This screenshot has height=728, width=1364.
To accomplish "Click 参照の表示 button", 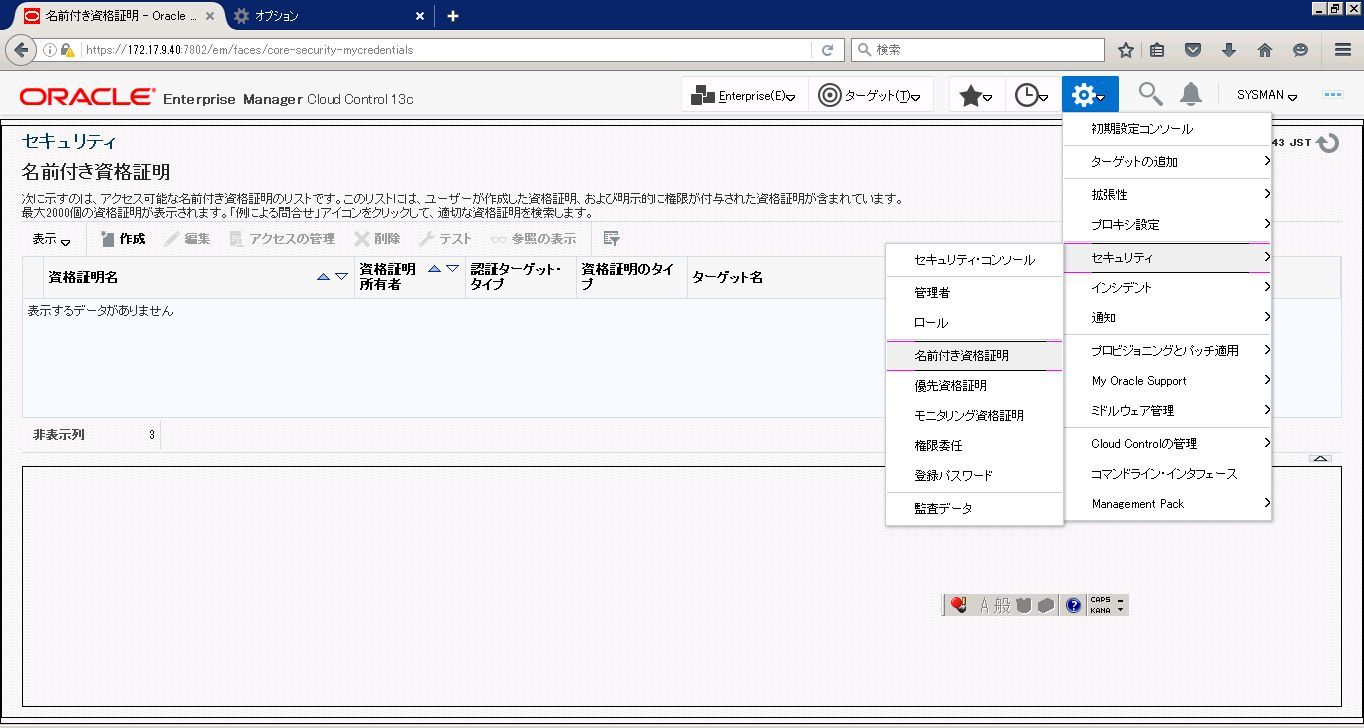I will click(534, 239).
